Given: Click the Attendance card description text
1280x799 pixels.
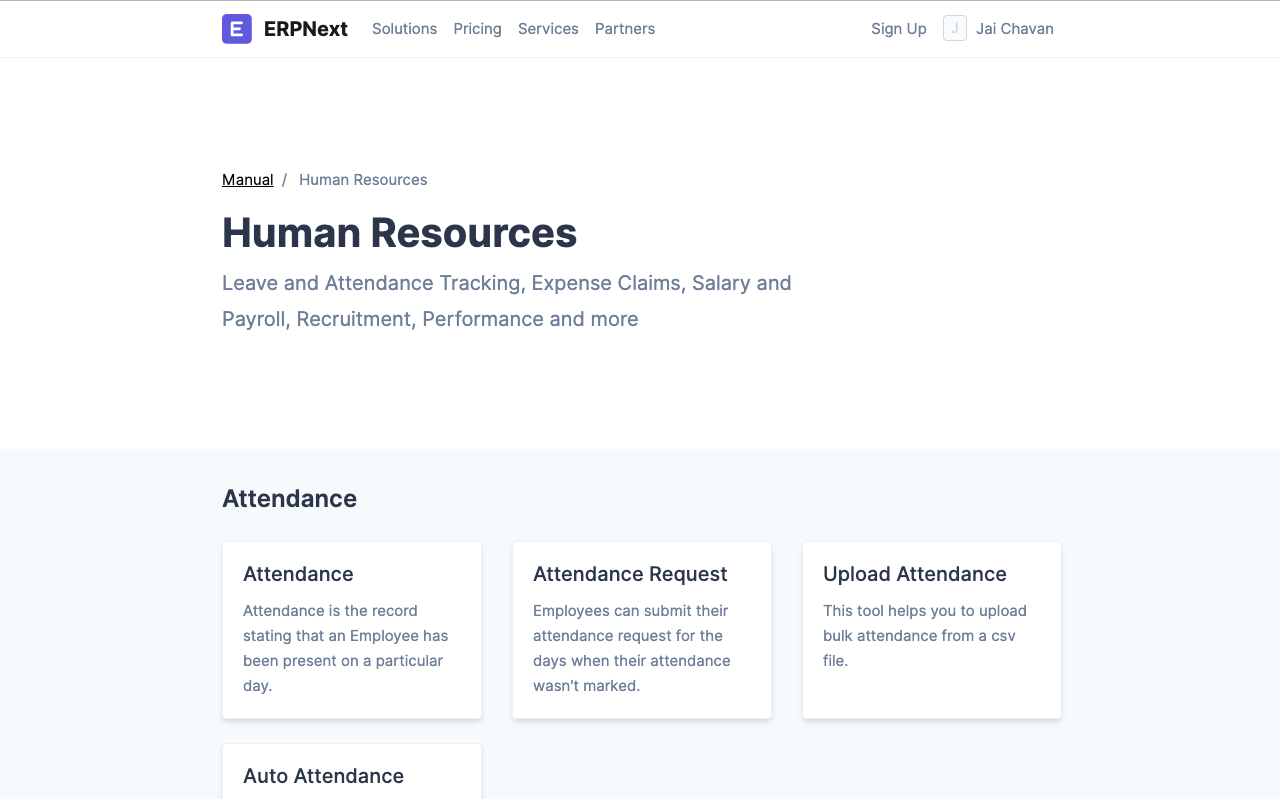Looking at the screenshot, I should [345, 648].
